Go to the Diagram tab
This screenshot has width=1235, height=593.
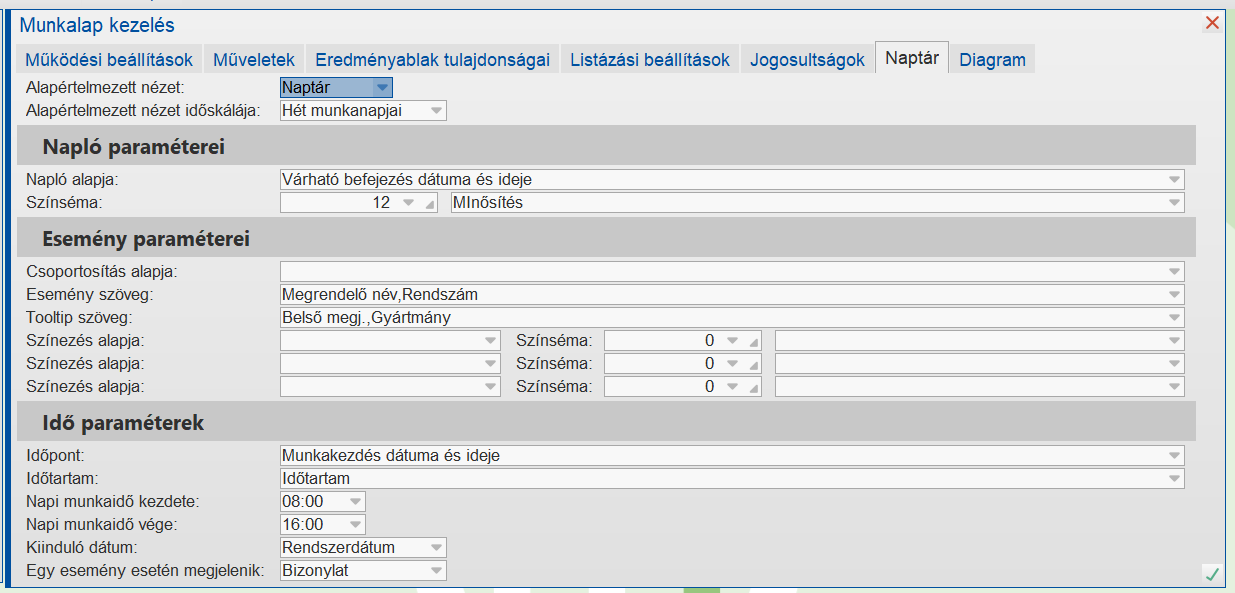tap(992, 59)
